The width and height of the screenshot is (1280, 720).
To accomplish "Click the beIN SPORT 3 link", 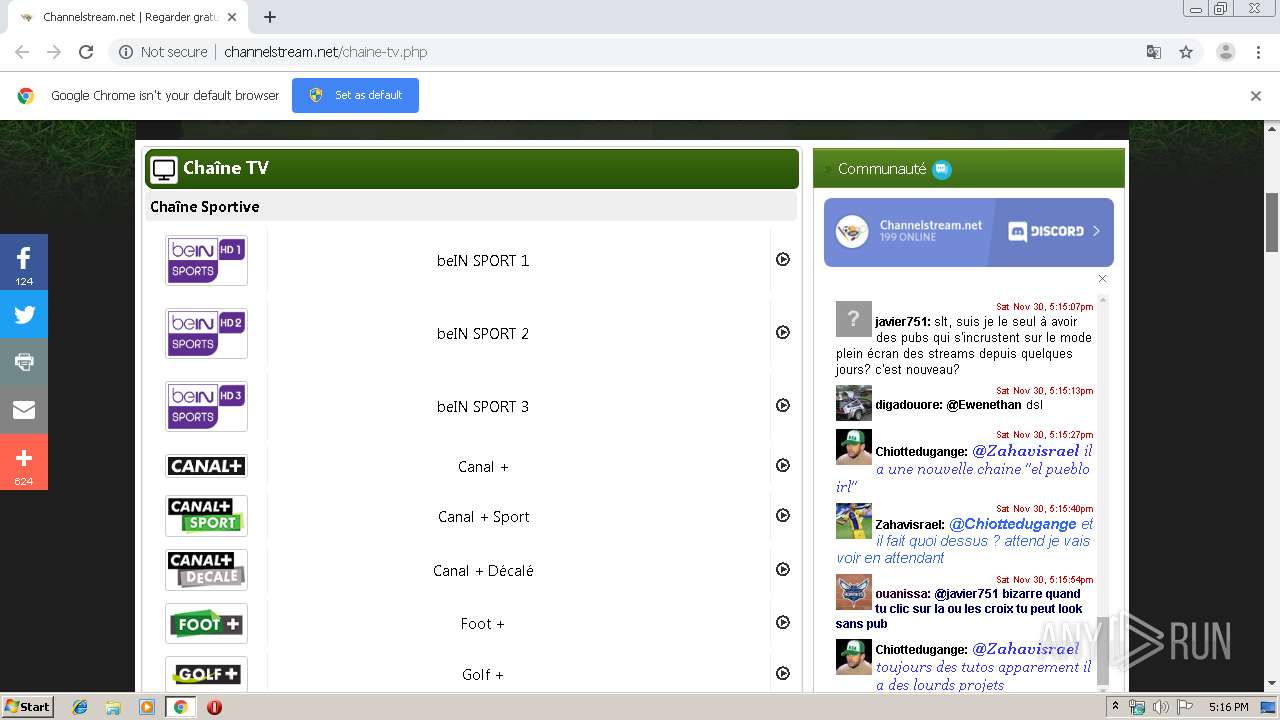I will click(483, 406).
